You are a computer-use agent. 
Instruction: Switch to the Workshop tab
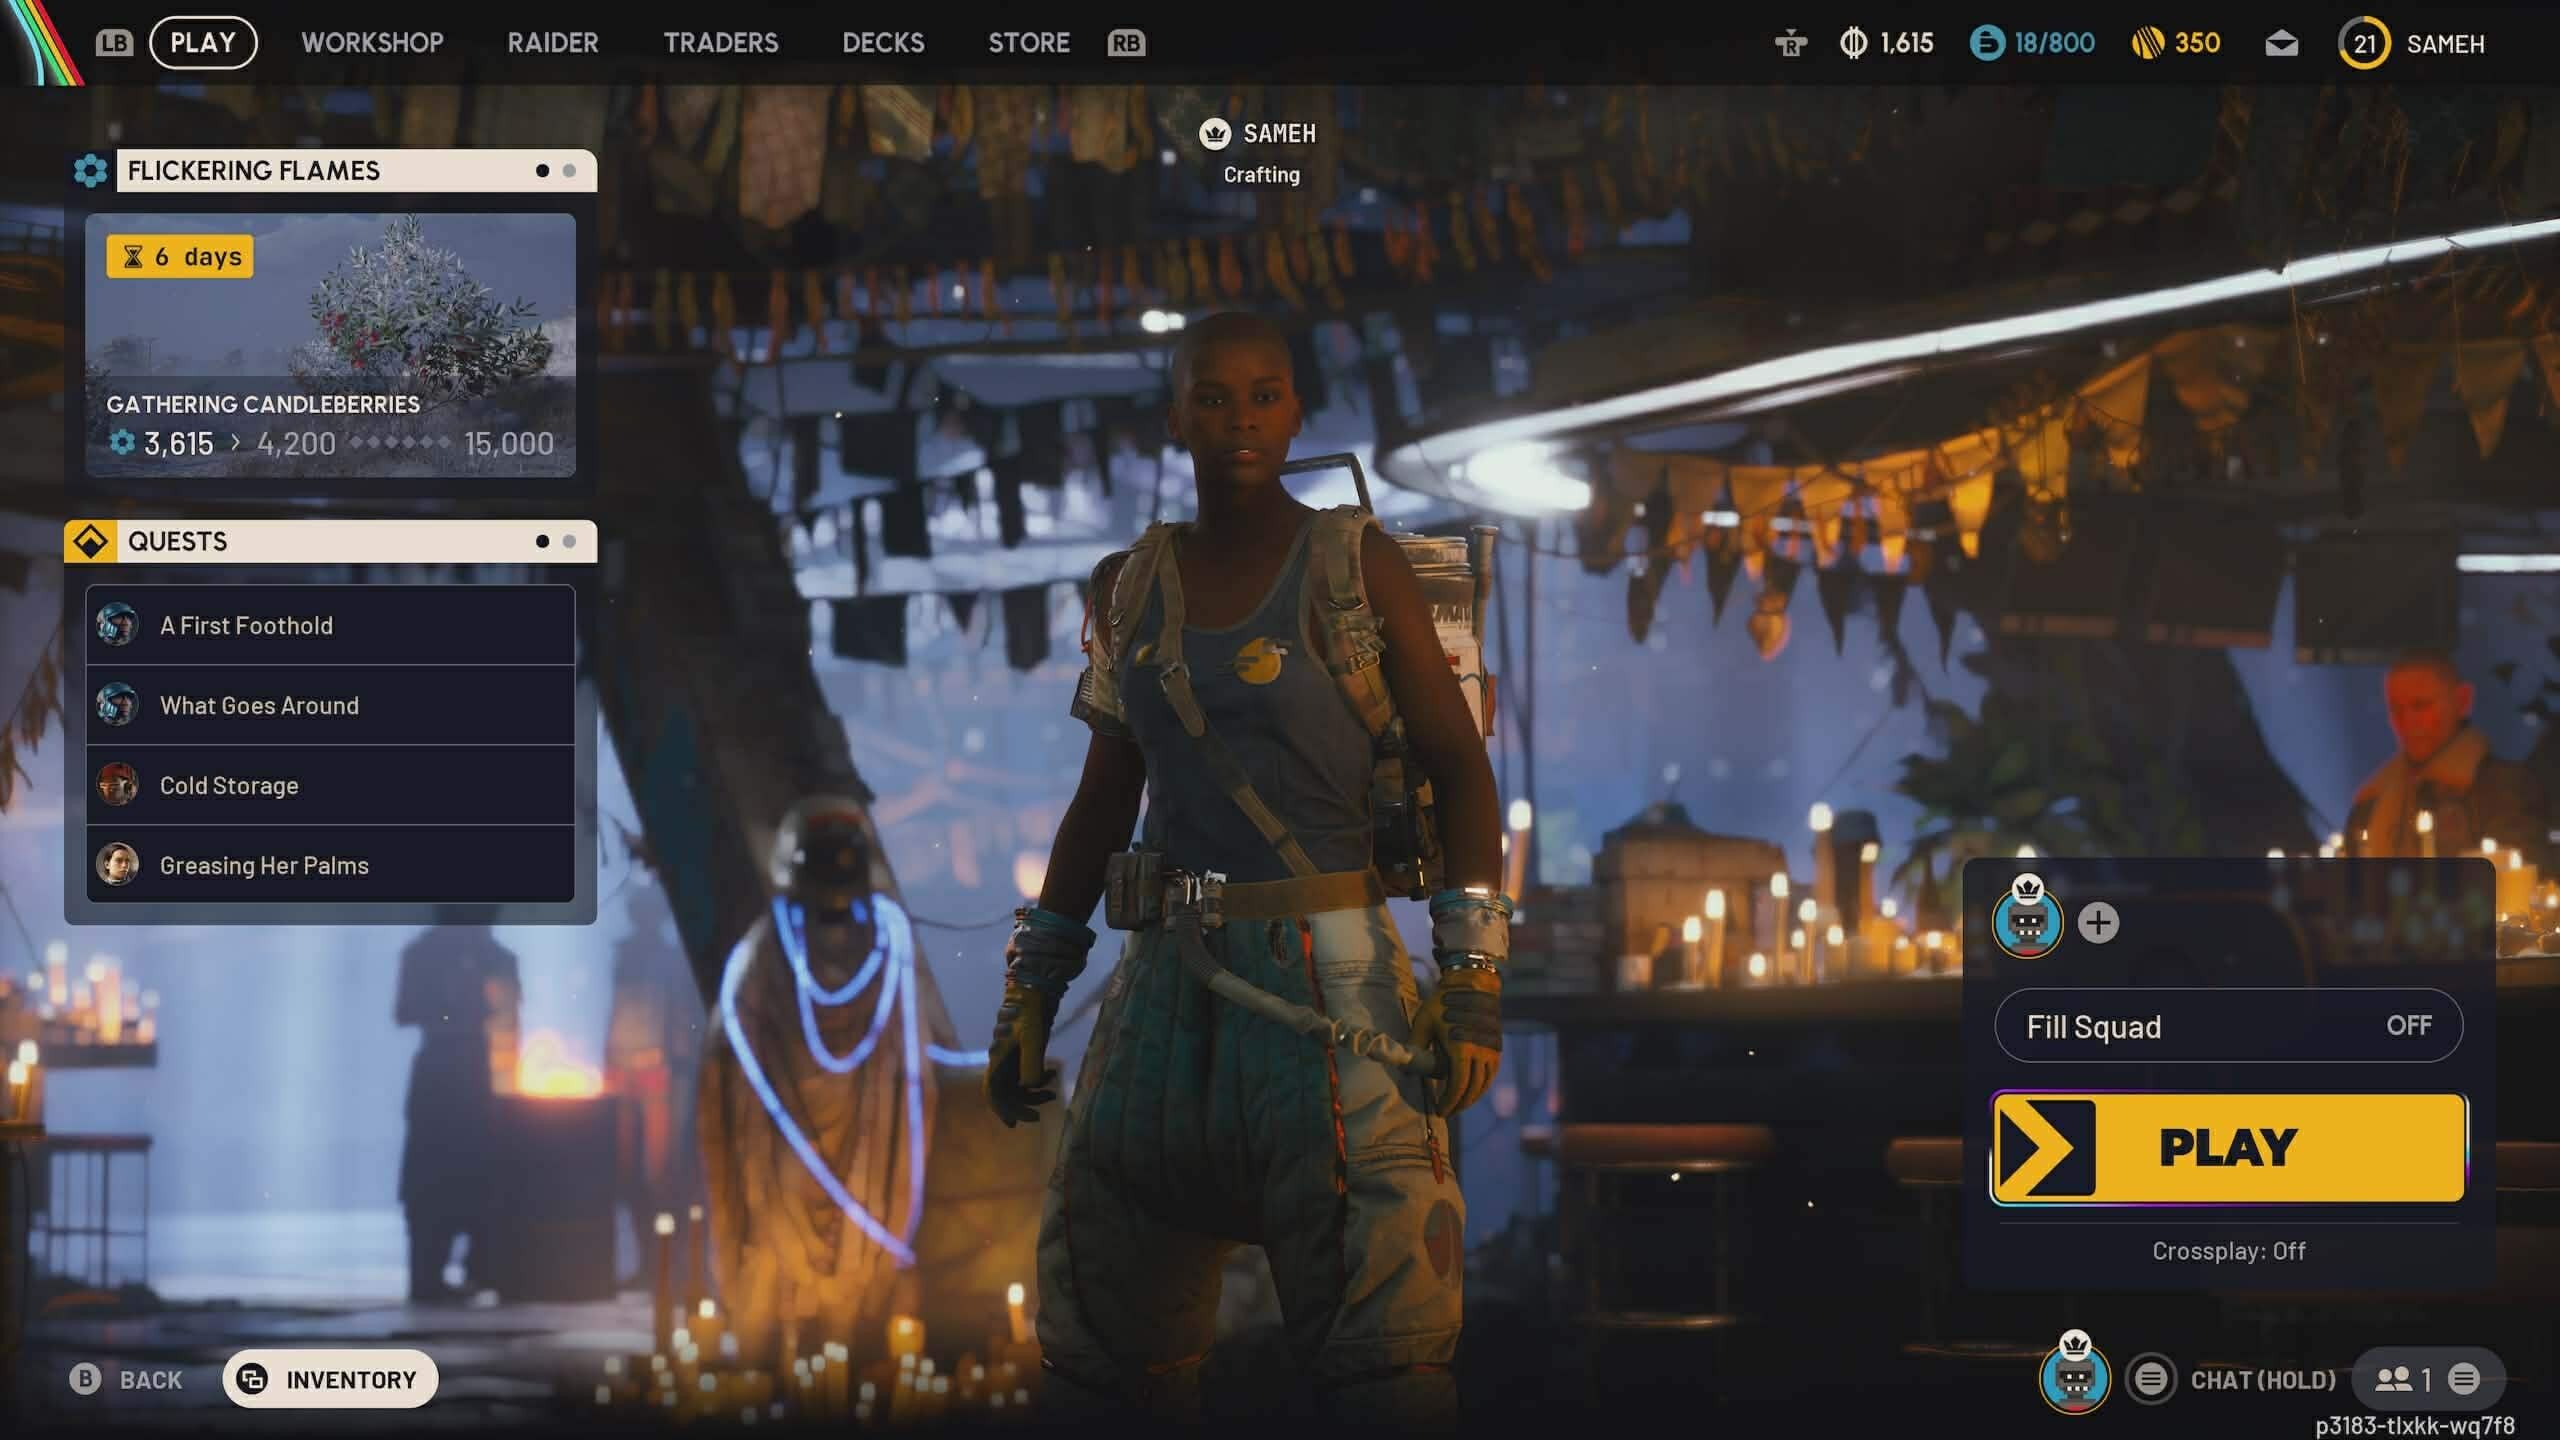pyautogui.click(x=373, y=43)
